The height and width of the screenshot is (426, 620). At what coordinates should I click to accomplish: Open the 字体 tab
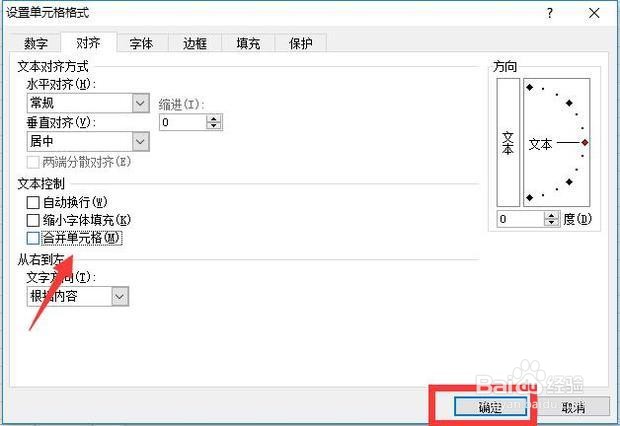click(141, 43)
